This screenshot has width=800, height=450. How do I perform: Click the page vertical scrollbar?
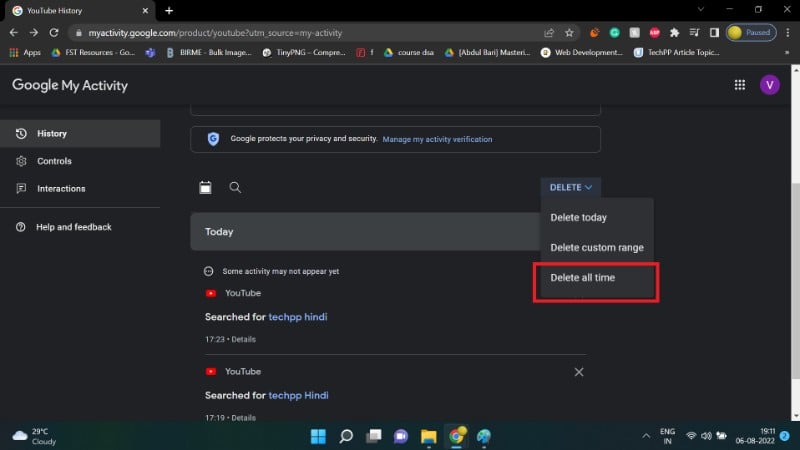pyautogui.click(x=795, y=281)
